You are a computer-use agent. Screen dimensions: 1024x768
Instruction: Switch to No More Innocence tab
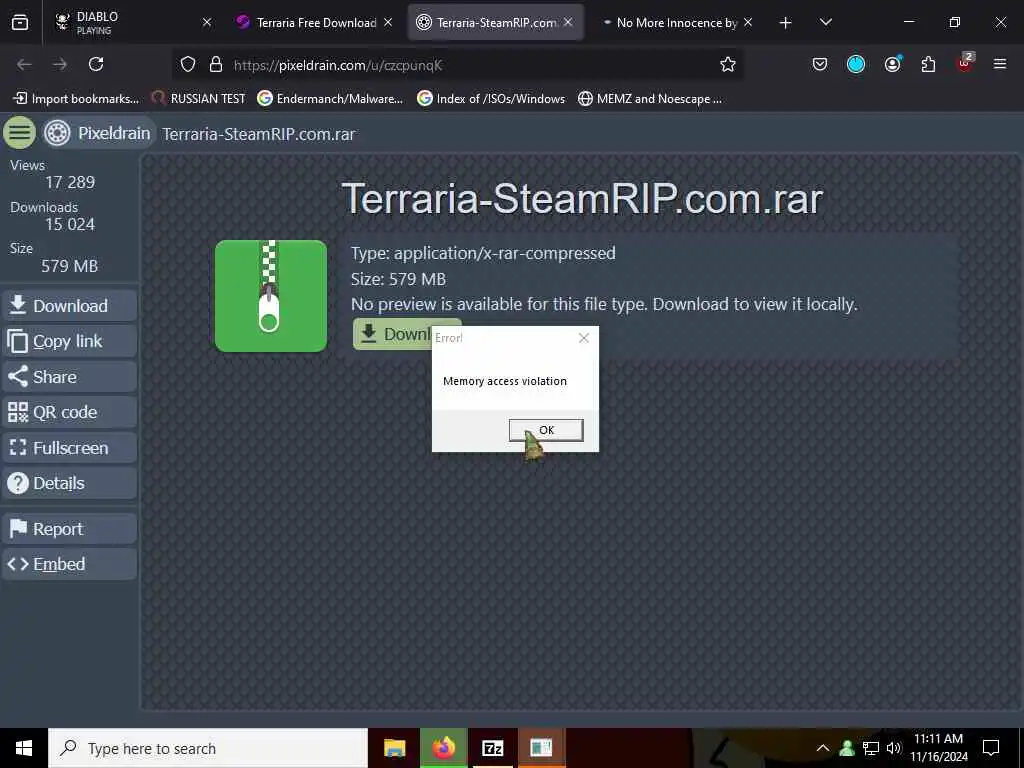click(x=669, y=22)
